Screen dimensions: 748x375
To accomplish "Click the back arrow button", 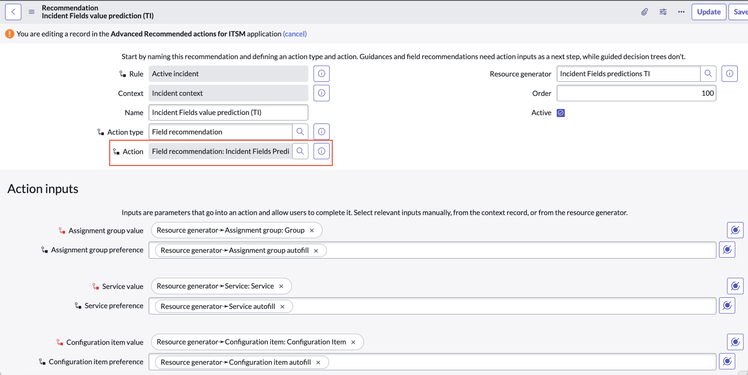I will (x=13, y=12).
